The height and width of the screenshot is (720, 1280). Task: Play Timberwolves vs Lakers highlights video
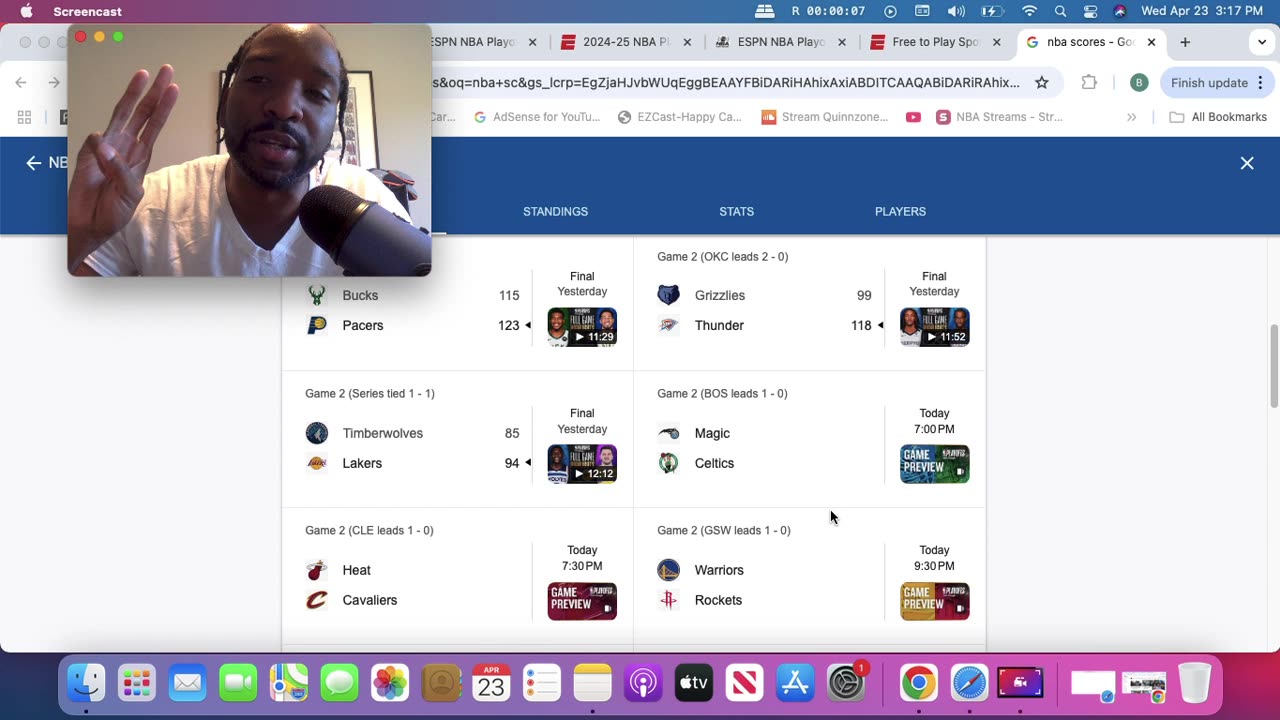582,464
